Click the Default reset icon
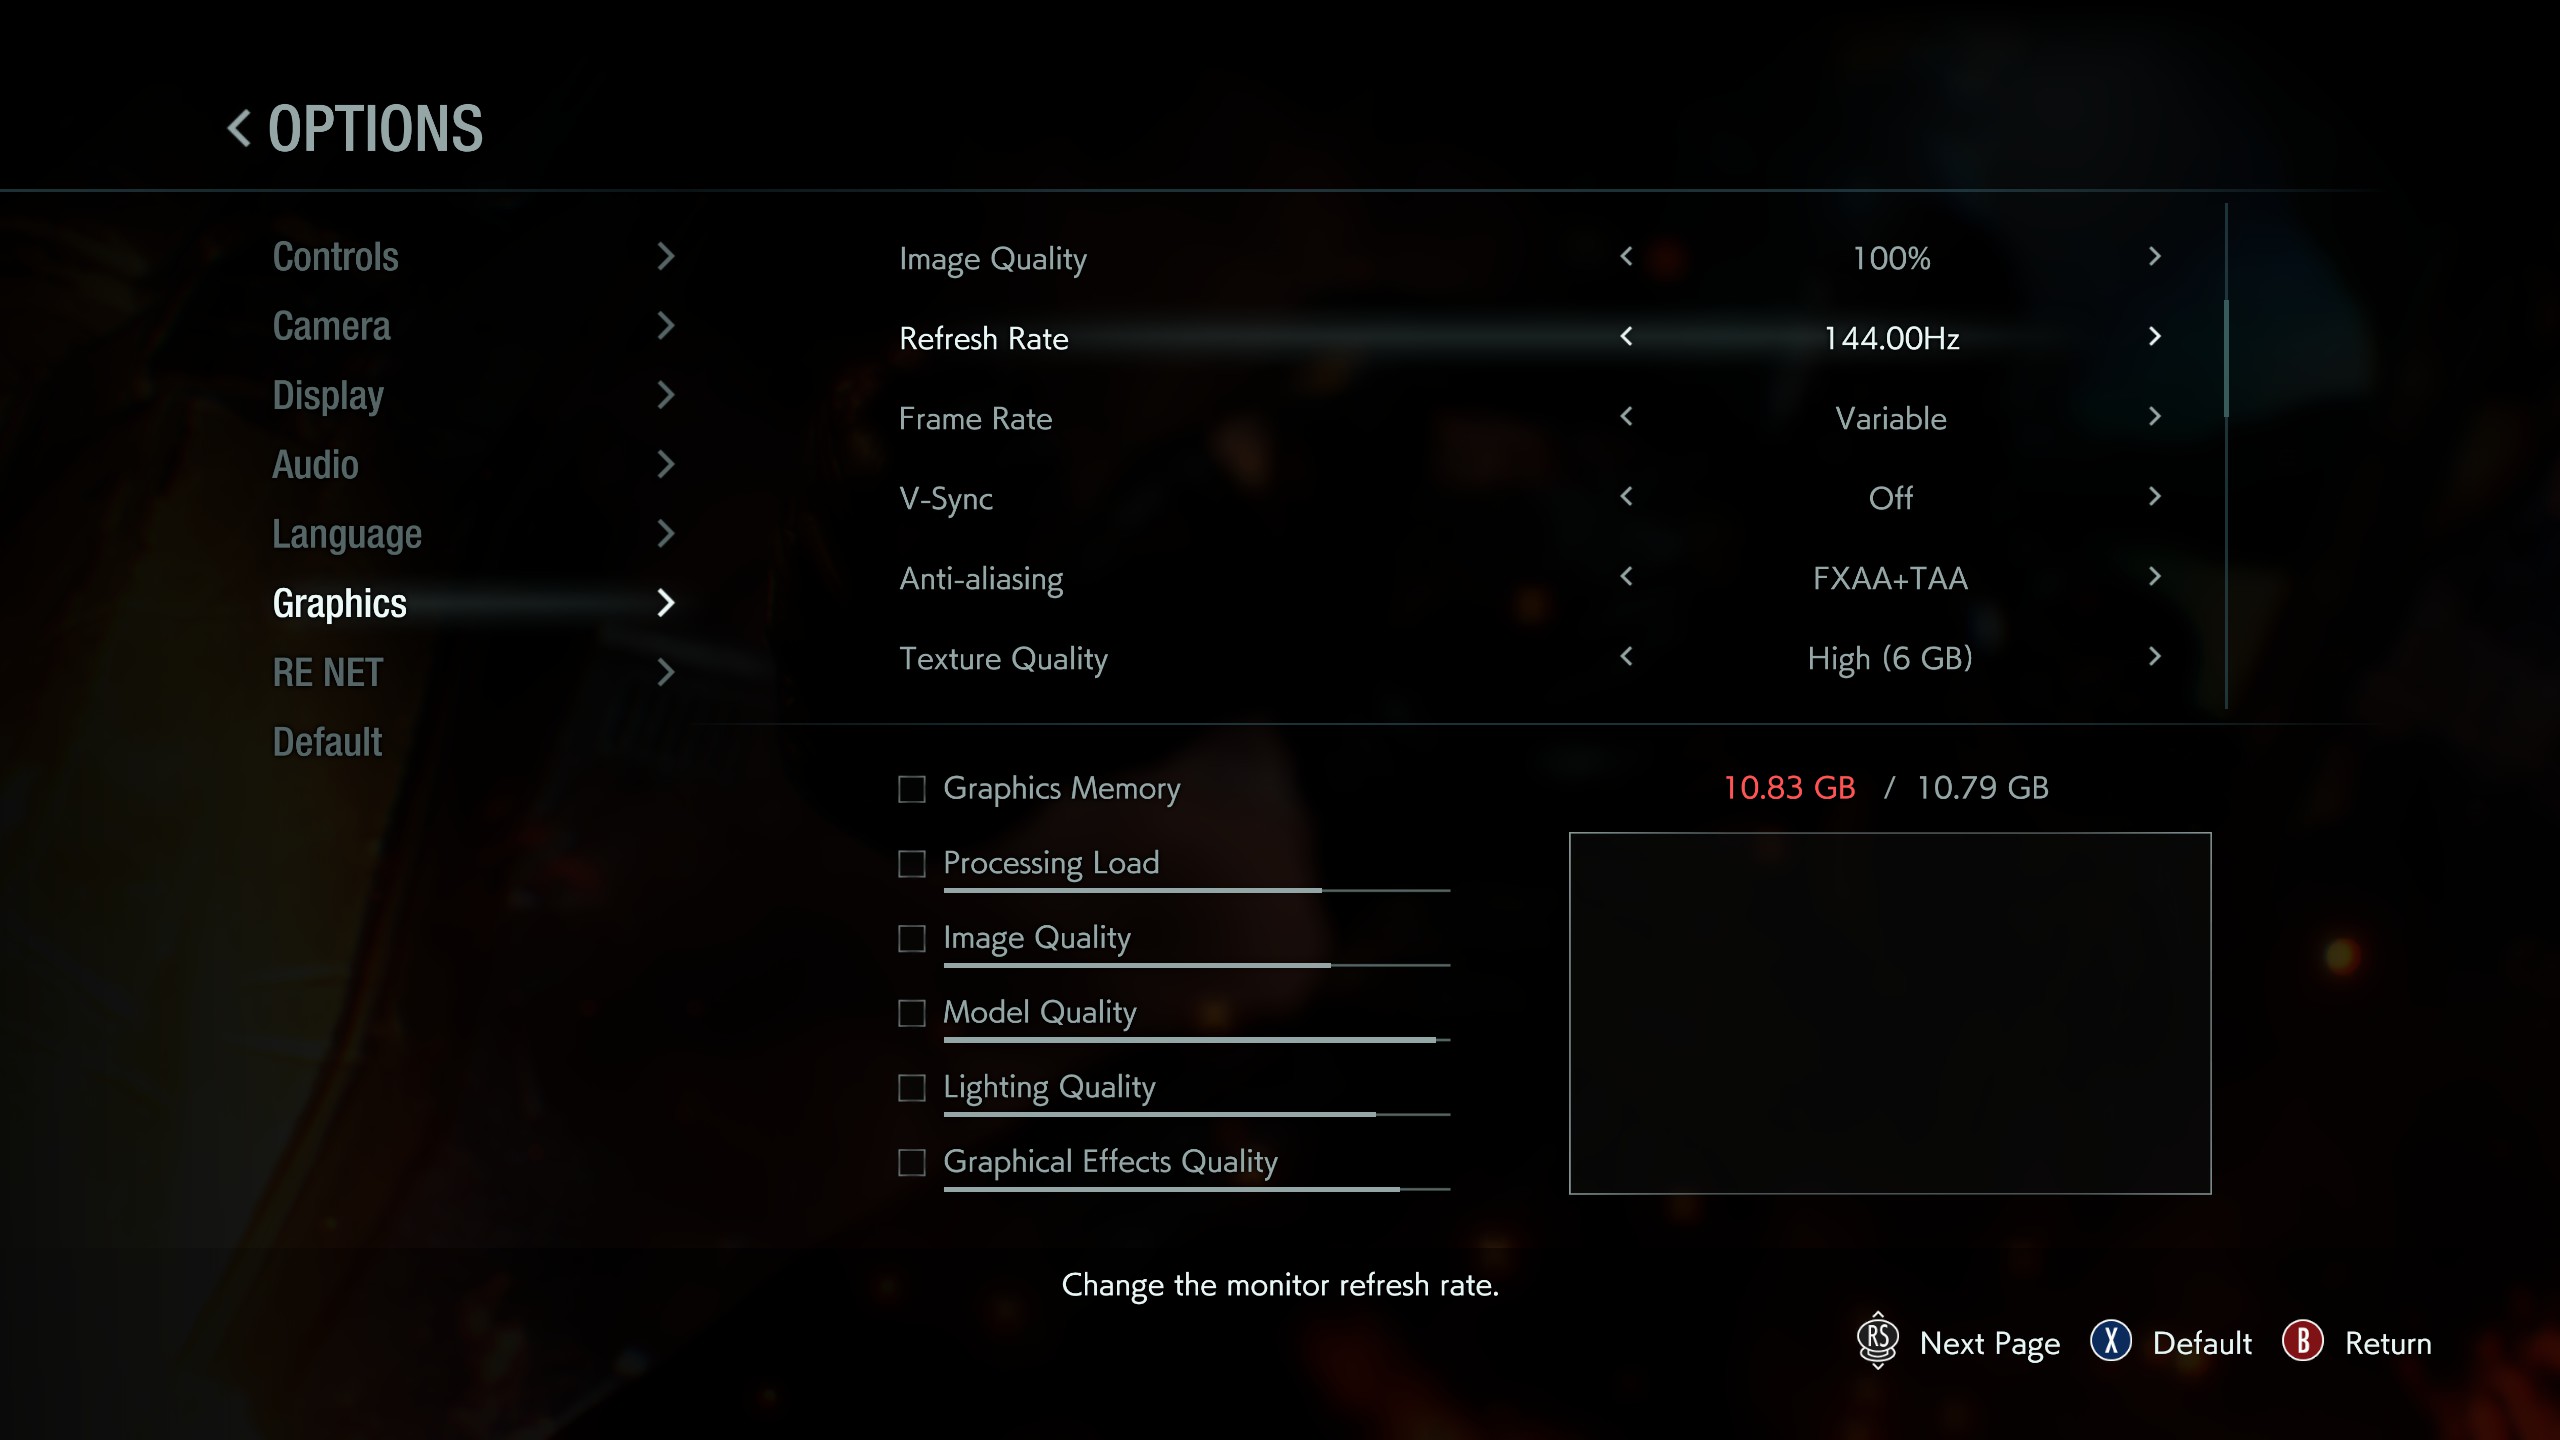 (2112, 1343)
